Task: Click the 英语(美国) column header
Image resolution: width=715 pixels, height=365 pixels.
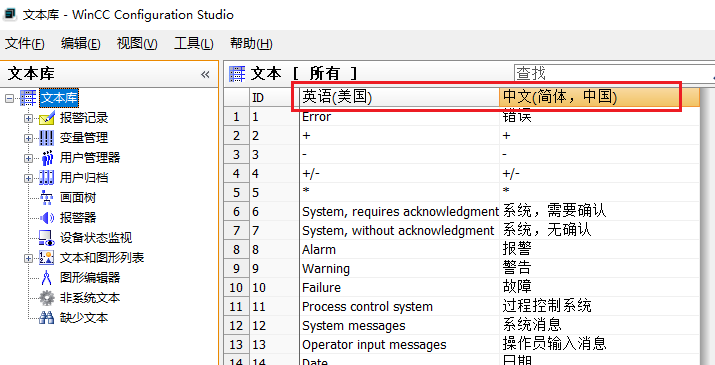Action: [399, 97]
